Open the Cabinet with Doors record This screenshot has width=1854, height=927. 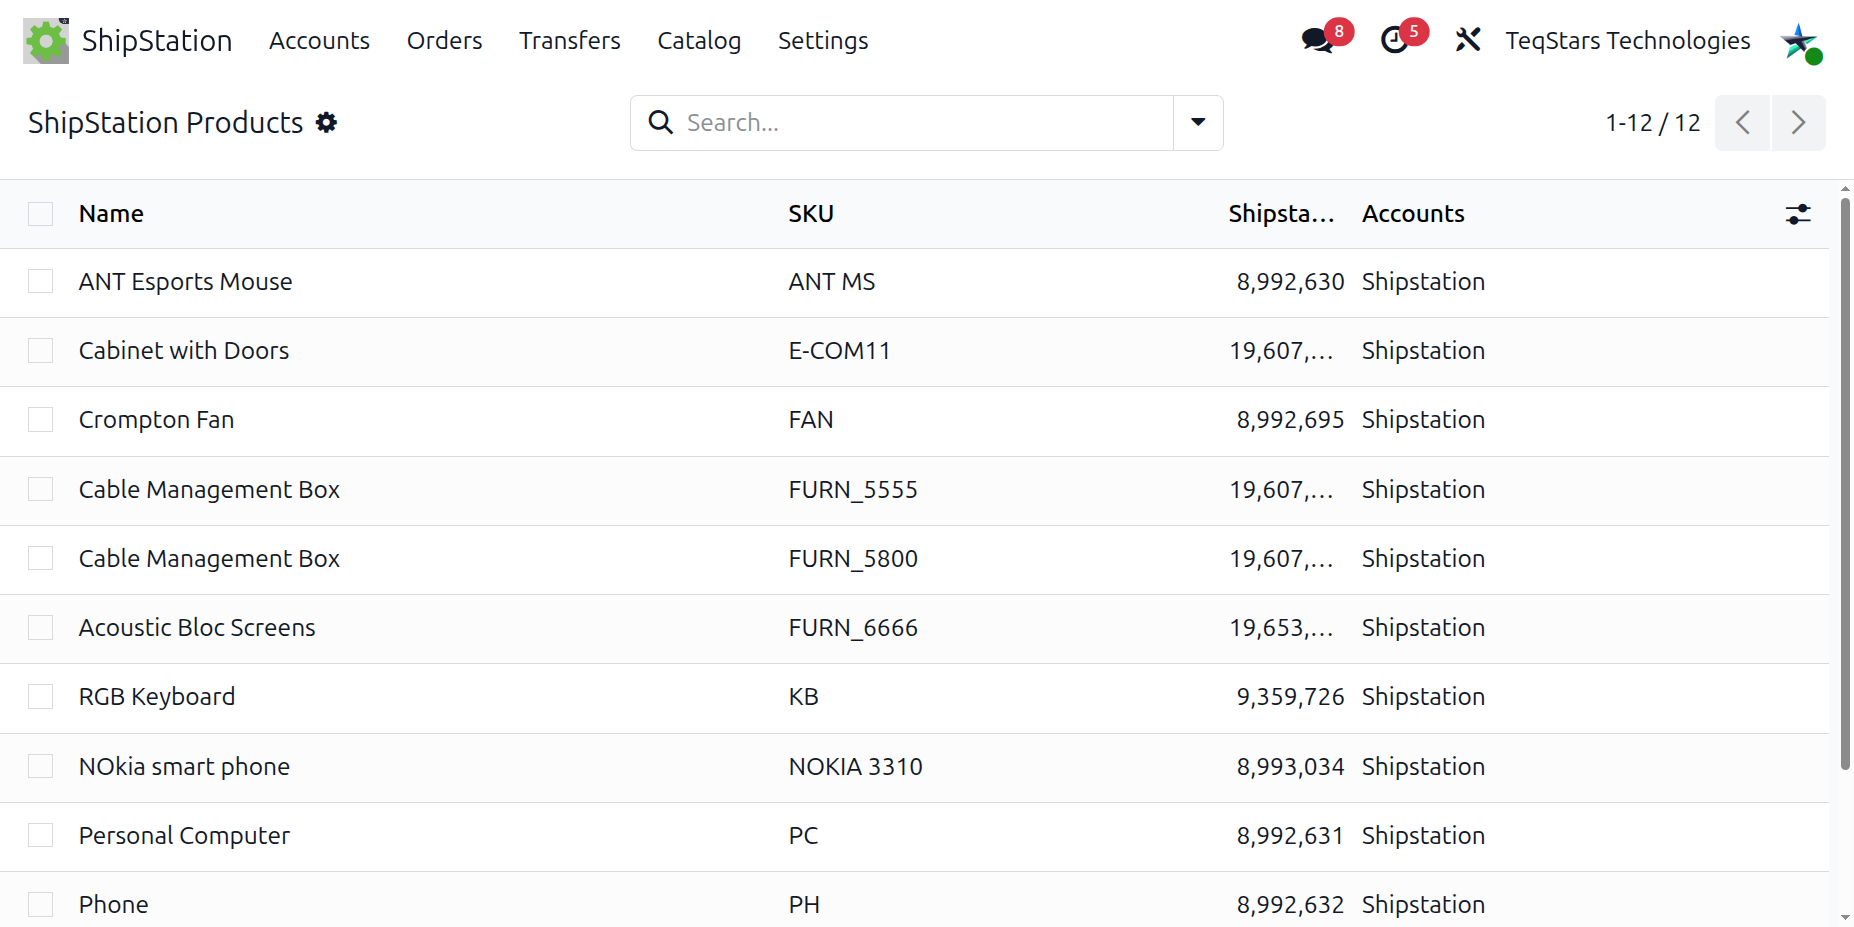click(184, 351)
